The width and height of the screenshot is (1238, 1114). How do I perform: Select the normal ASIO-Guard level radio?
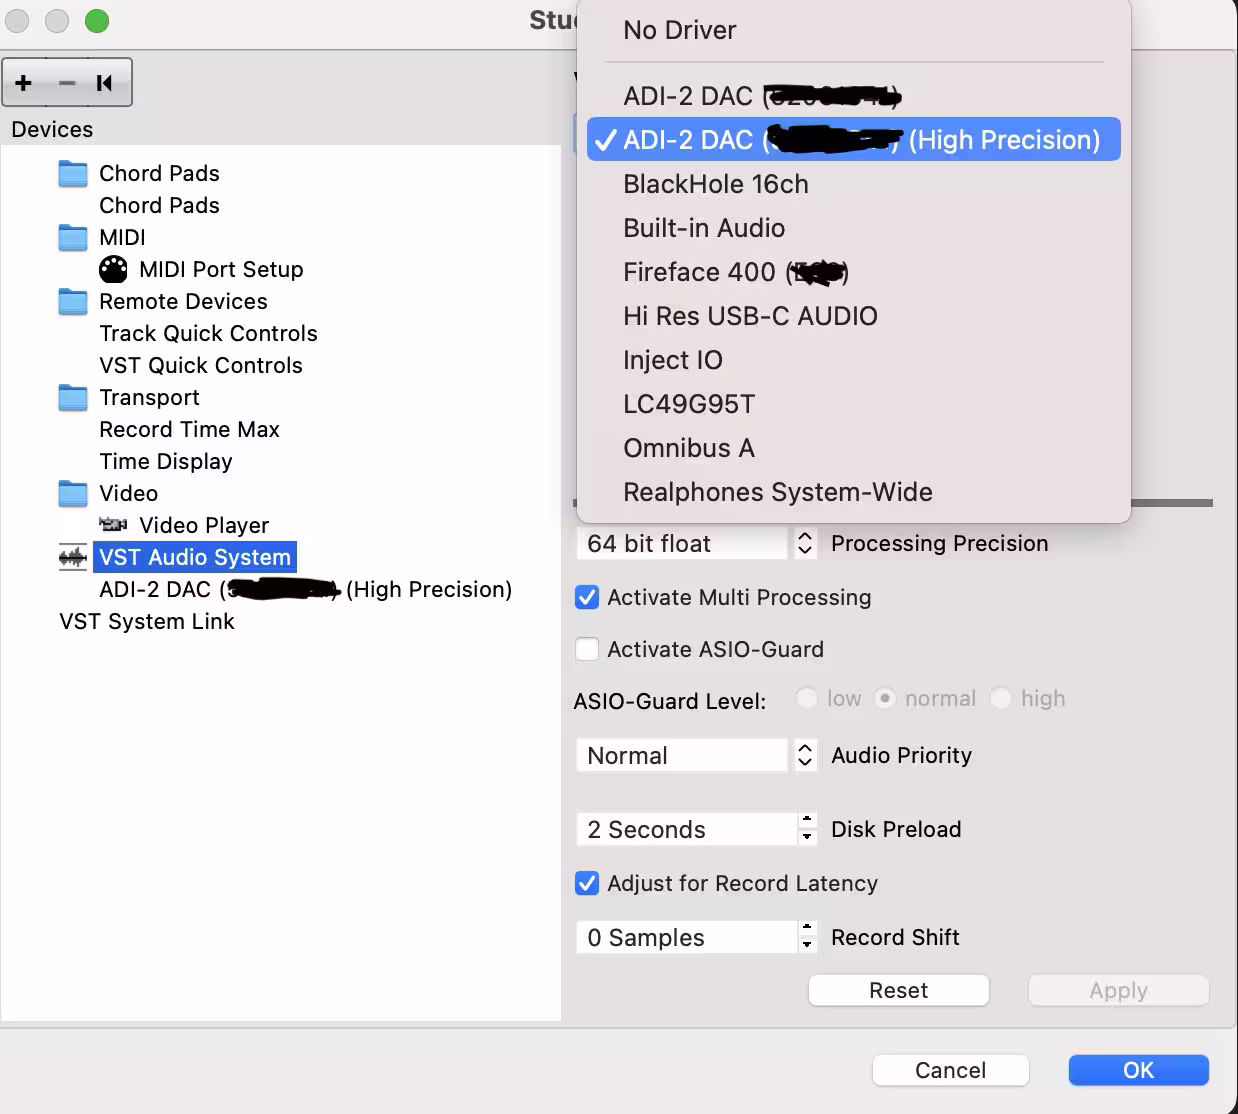click(885, 698)
